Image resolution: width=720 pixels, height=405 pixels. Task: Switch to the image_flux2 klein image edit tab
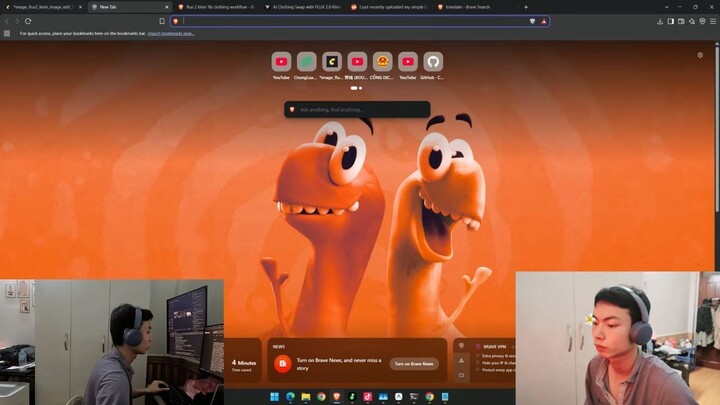[x=42, y=7]
